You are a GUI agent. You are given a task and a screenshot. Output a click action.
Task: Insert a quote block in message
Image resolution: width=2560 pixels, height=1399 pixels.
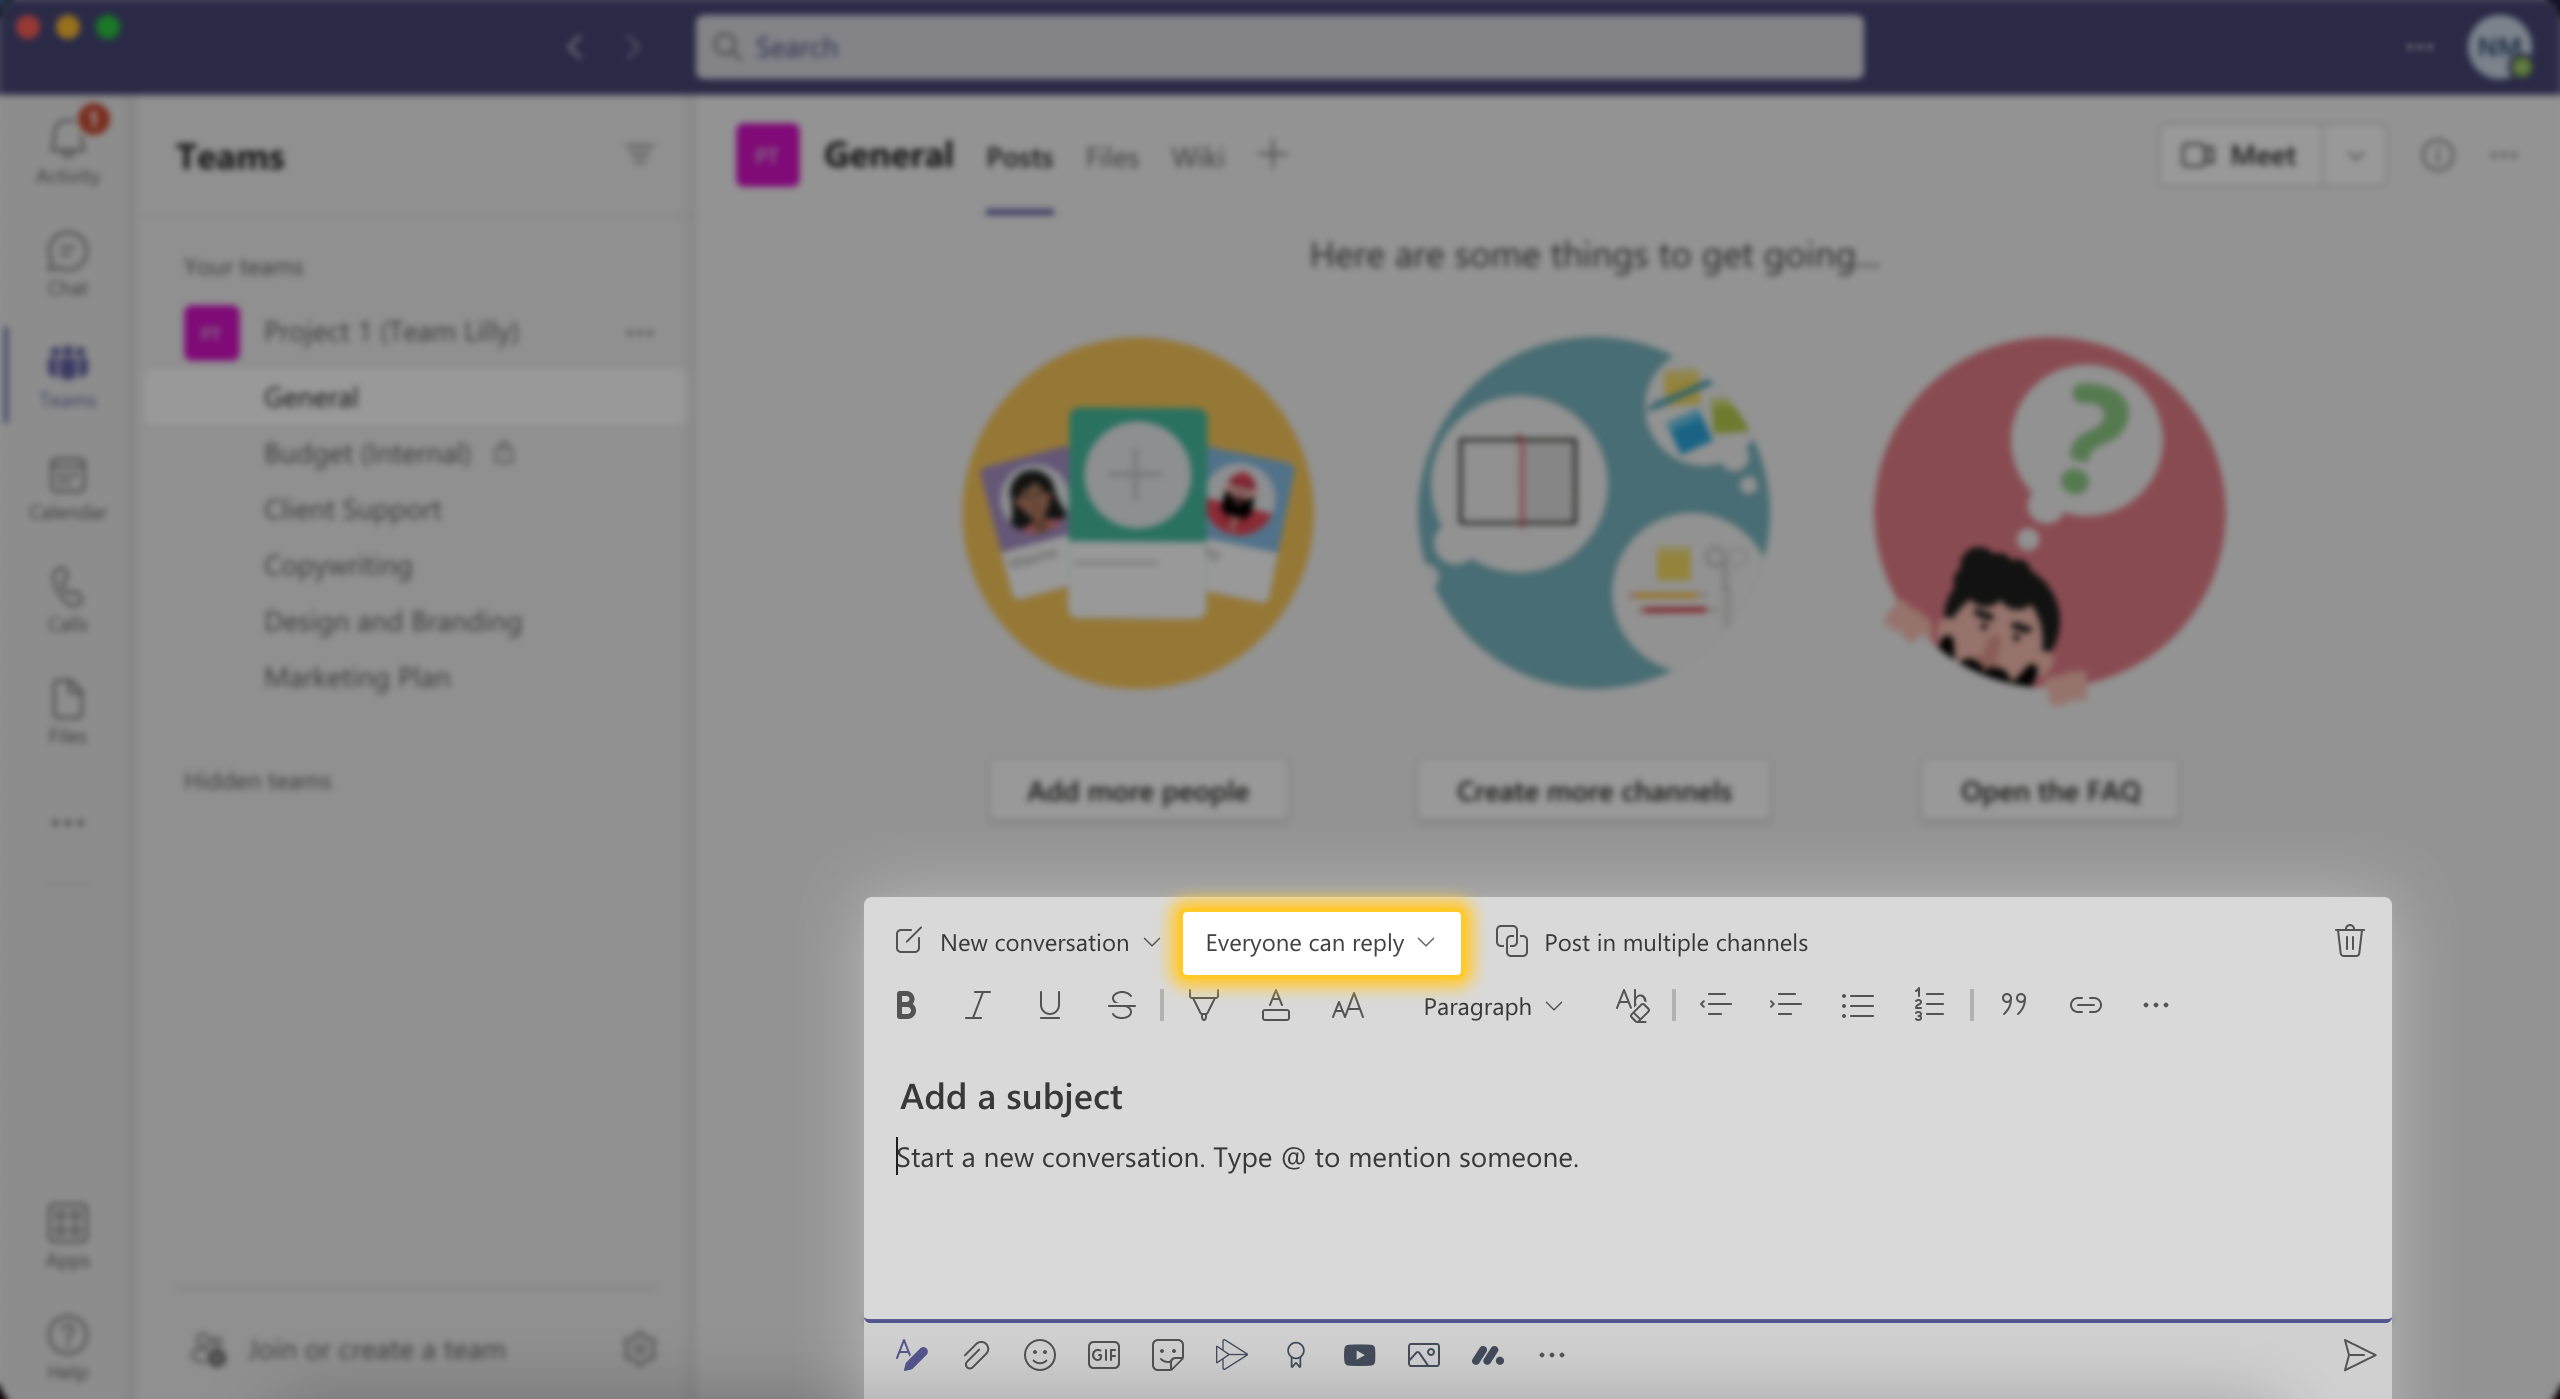point(2010,1004)
